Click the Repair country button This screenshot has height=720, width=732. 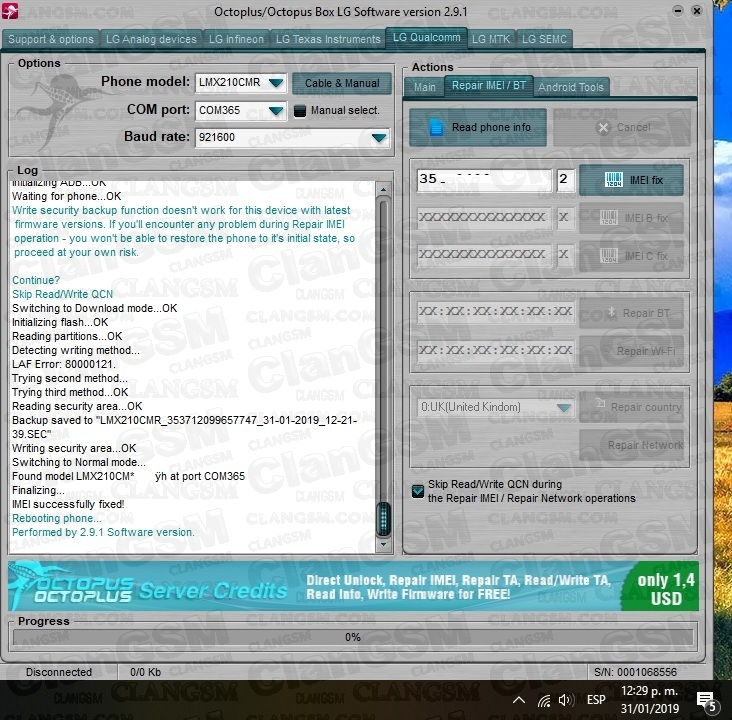click(x=631, y=407)
